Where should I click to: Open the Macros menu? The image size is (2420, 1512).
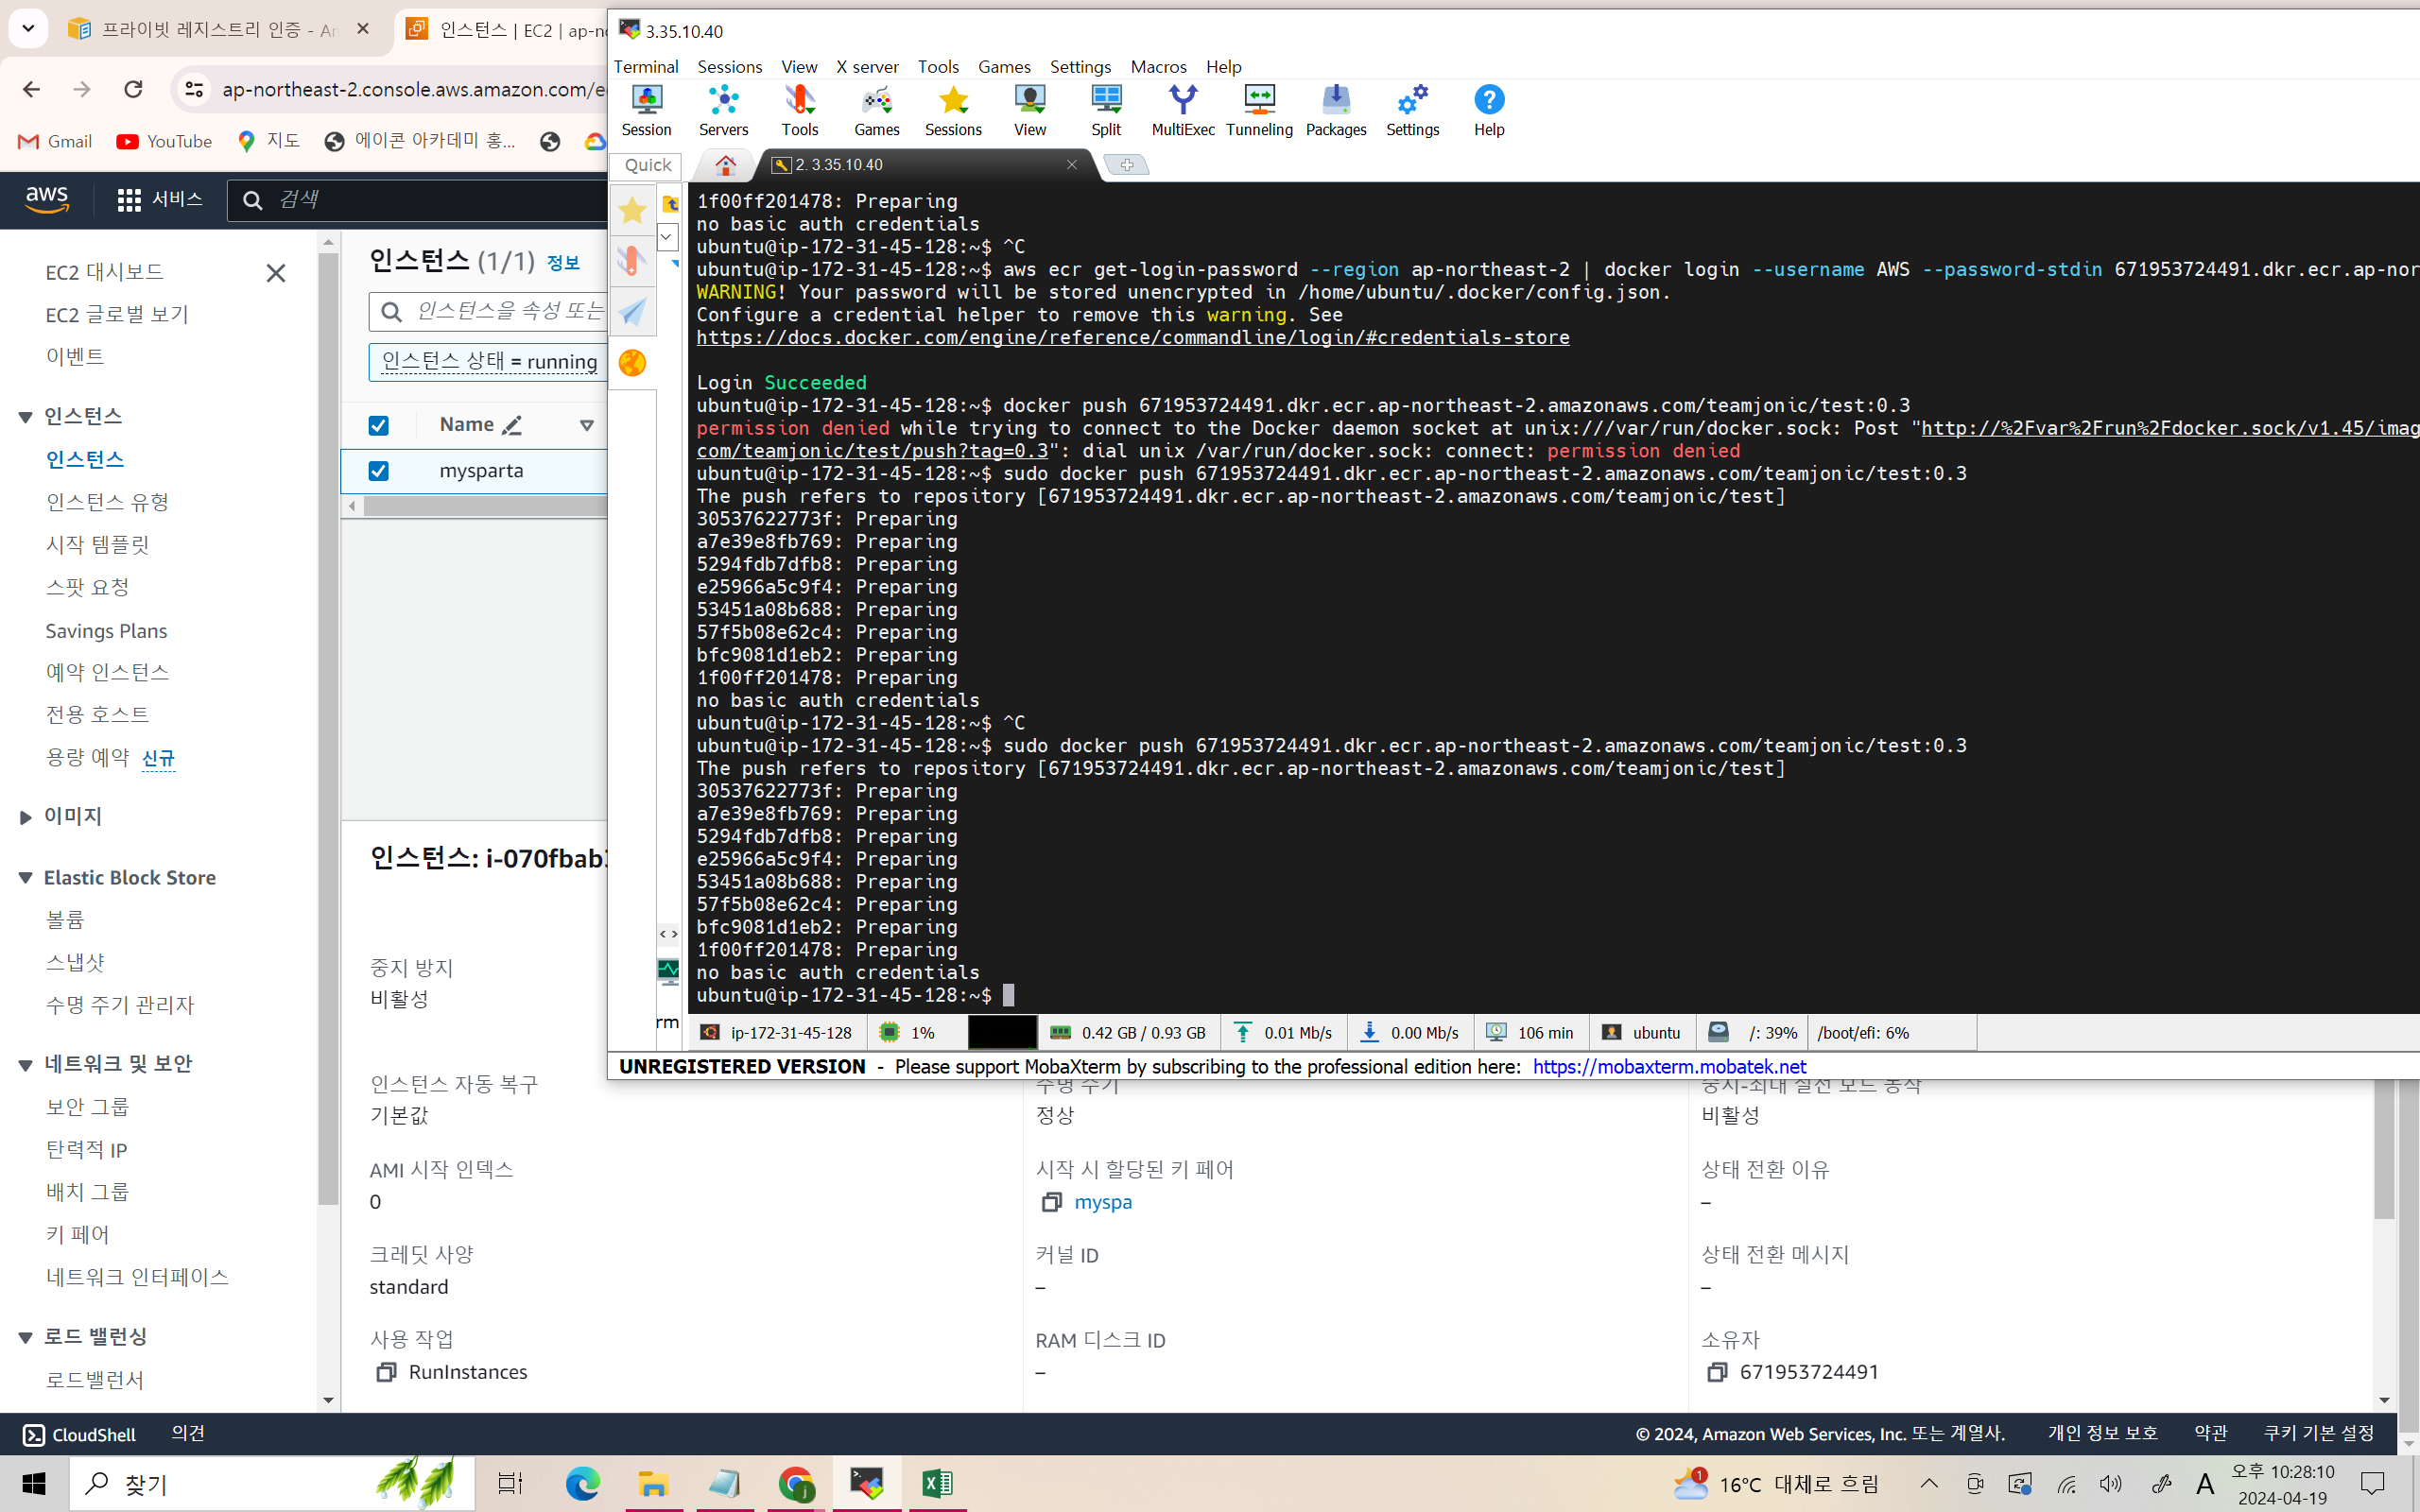coord(1158,67)
